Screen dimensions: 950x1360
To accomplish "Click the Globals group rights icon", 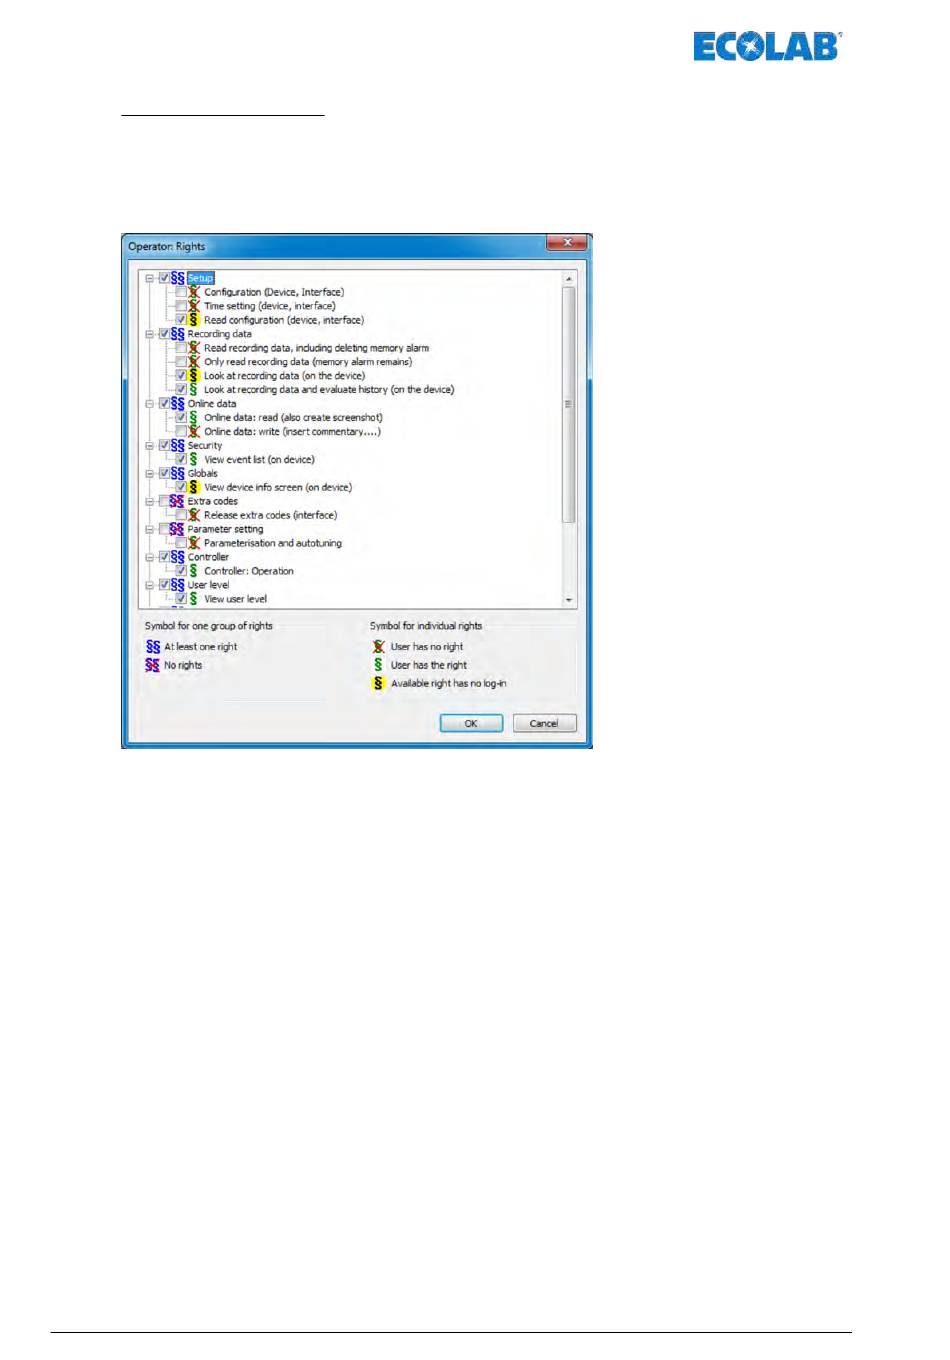I will (x=177, y=474).
